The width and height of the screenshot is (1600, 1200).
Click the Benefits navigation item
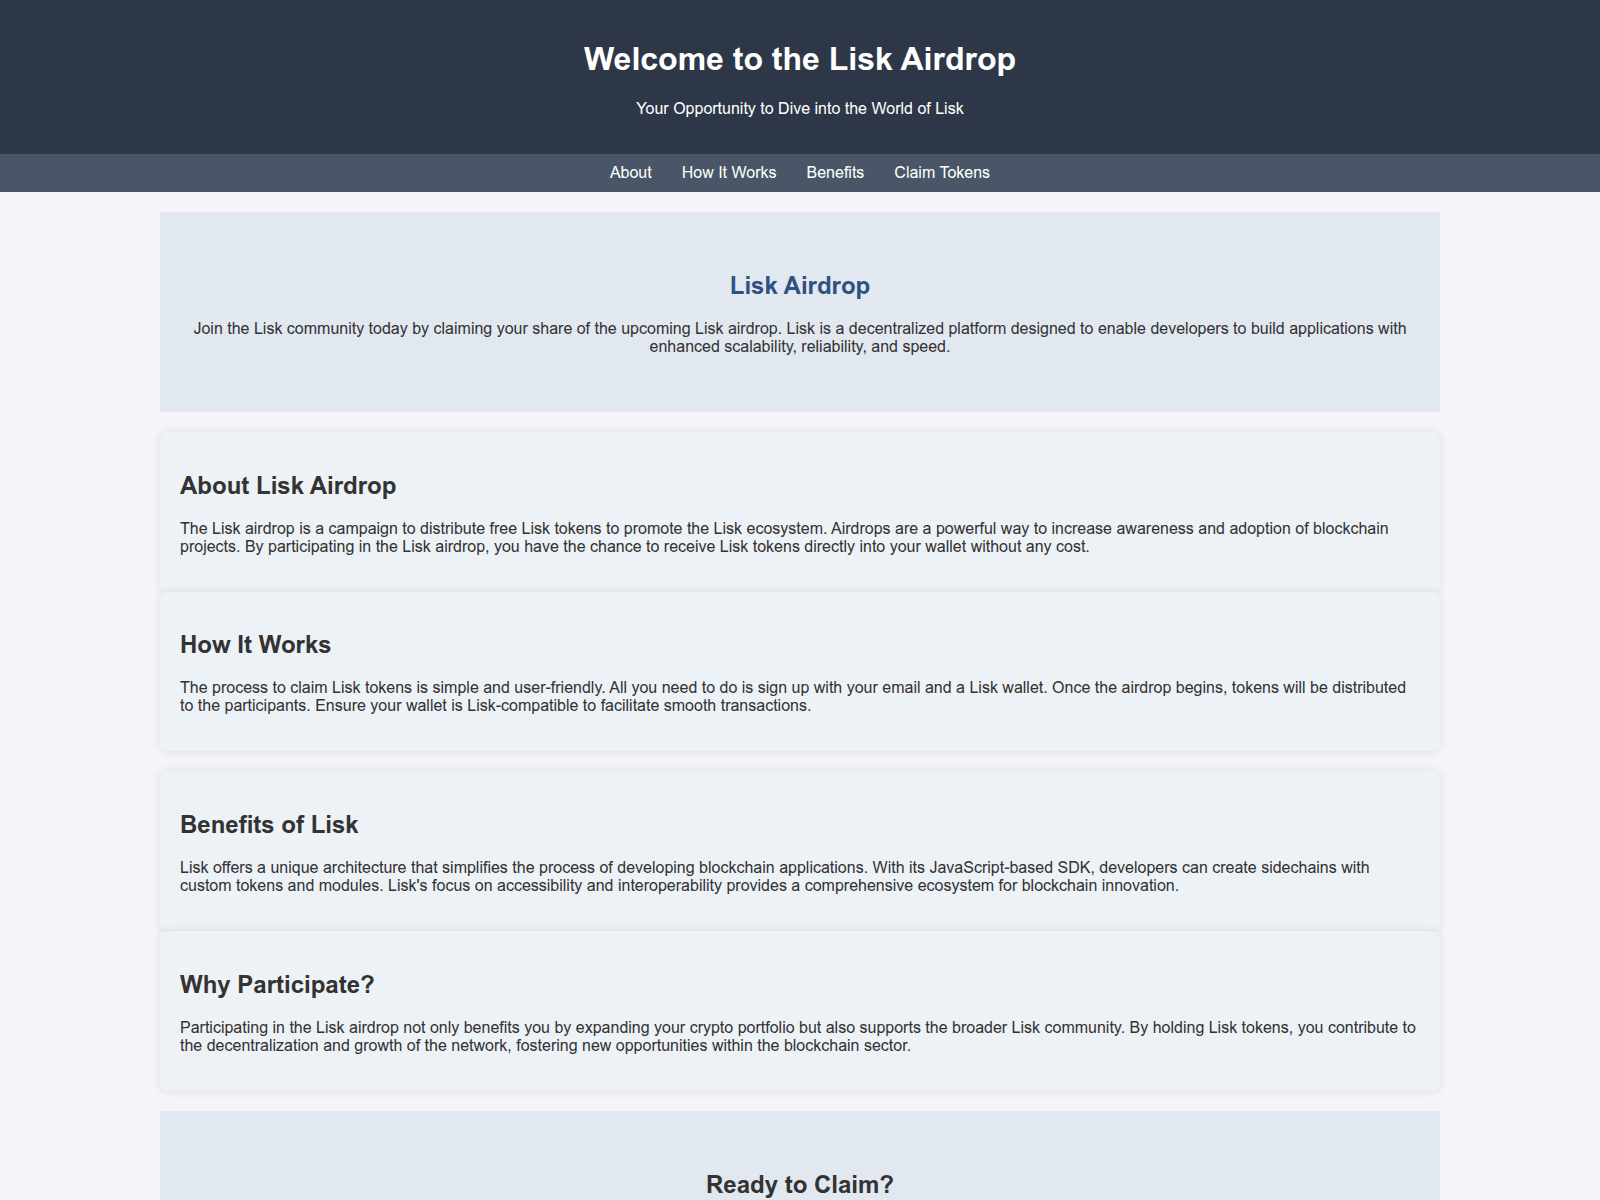pos(835,172)
